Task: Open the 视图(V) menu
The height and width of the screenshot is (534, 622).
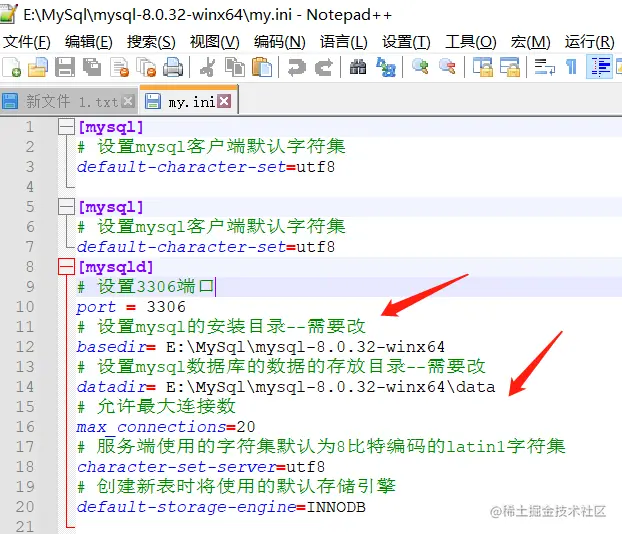Action: pos(215,42)
